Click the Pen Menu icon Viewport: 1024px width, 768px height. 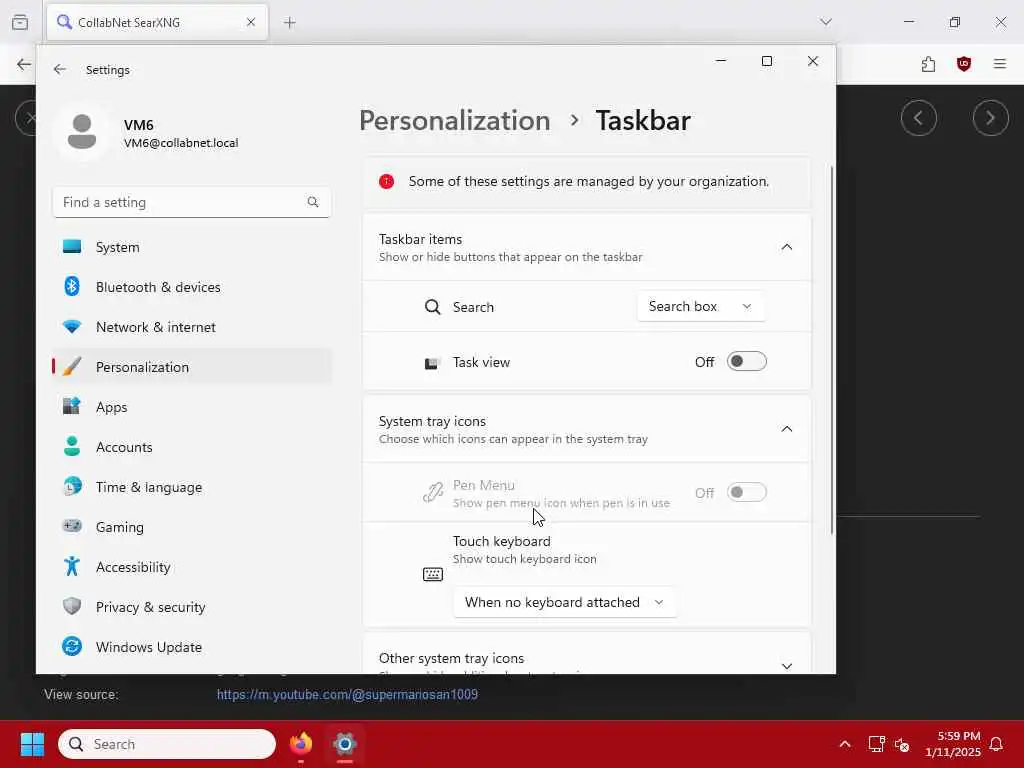(432, 492)
